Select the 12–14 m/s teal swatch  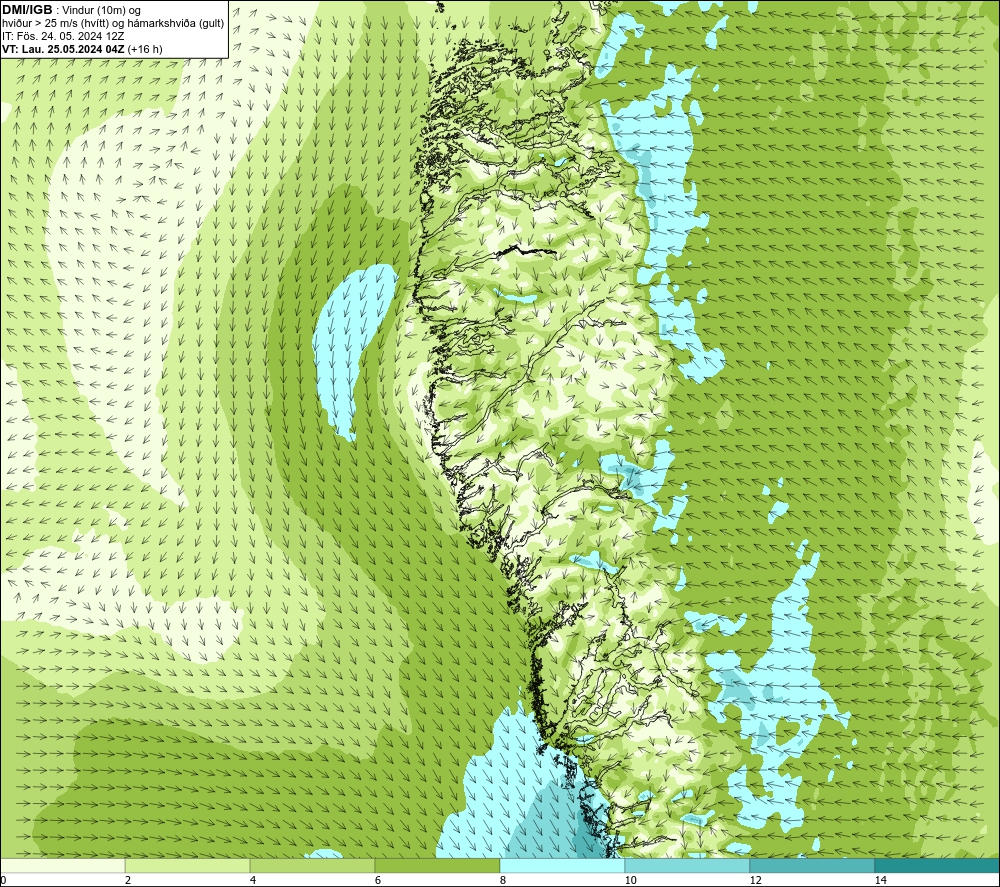[812, 865]
